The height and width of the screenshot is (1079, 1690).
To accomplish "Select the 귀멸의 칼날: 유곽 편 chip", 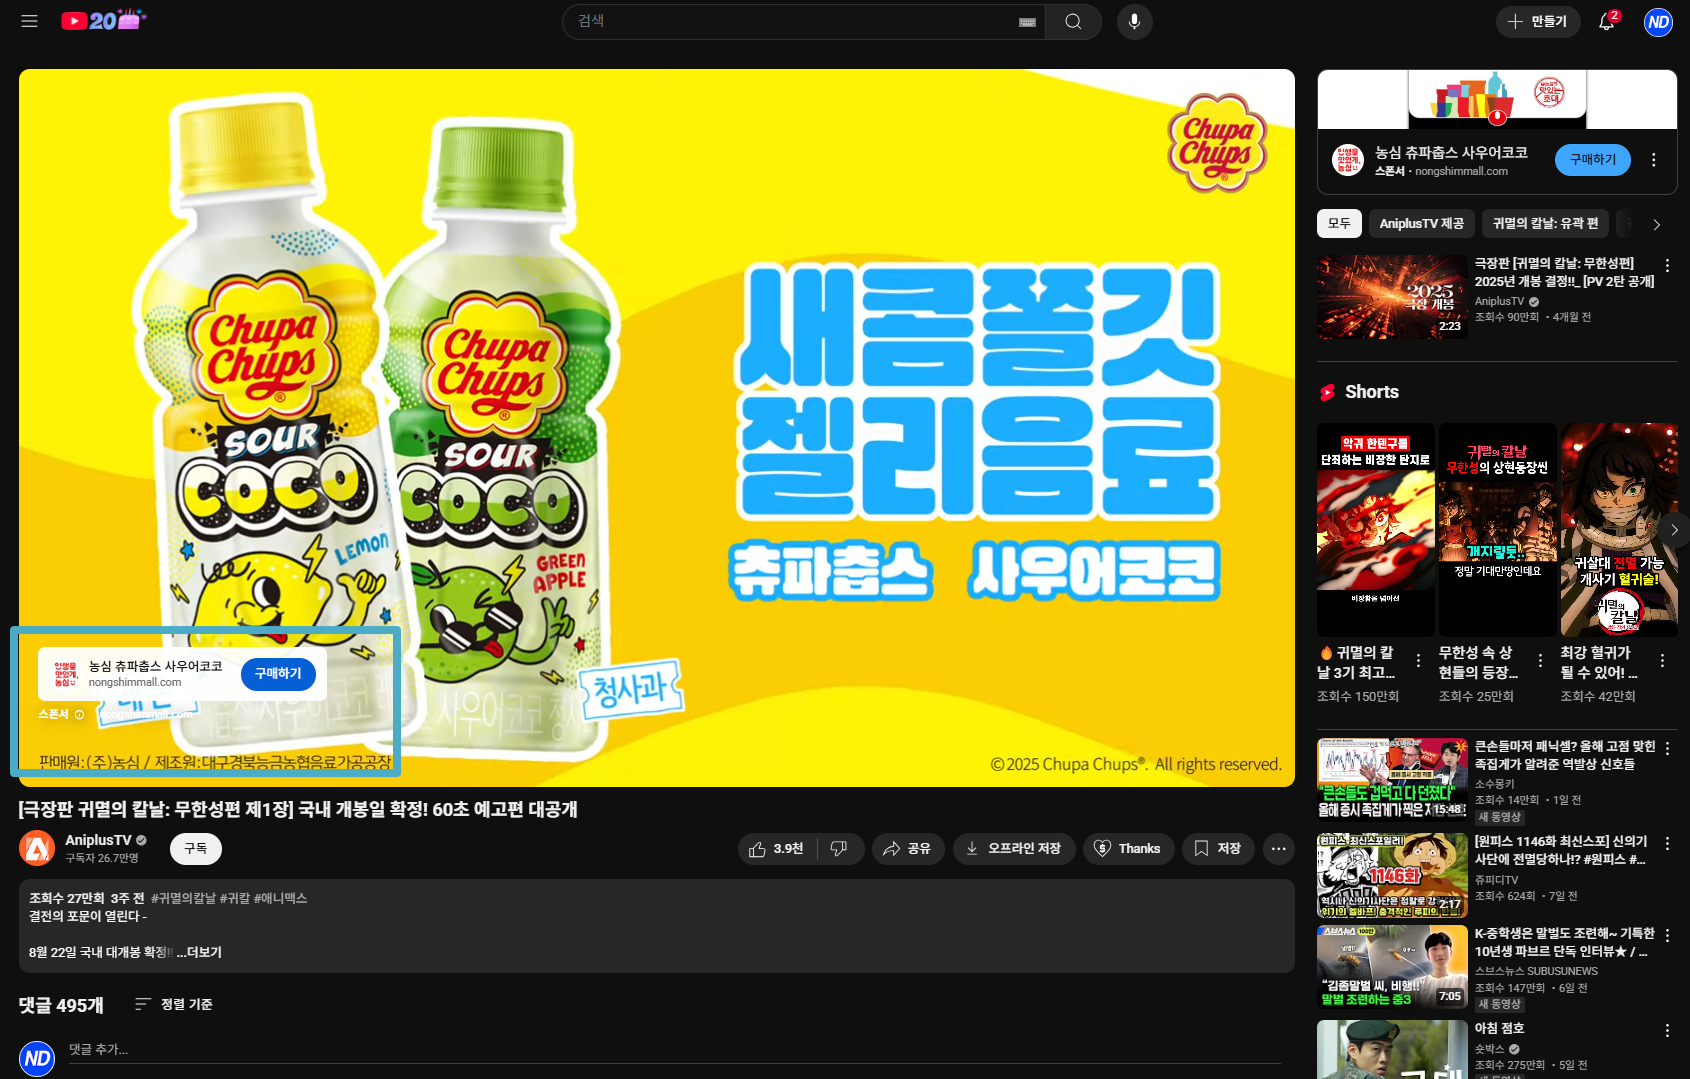I will [x=1545, y=224].
